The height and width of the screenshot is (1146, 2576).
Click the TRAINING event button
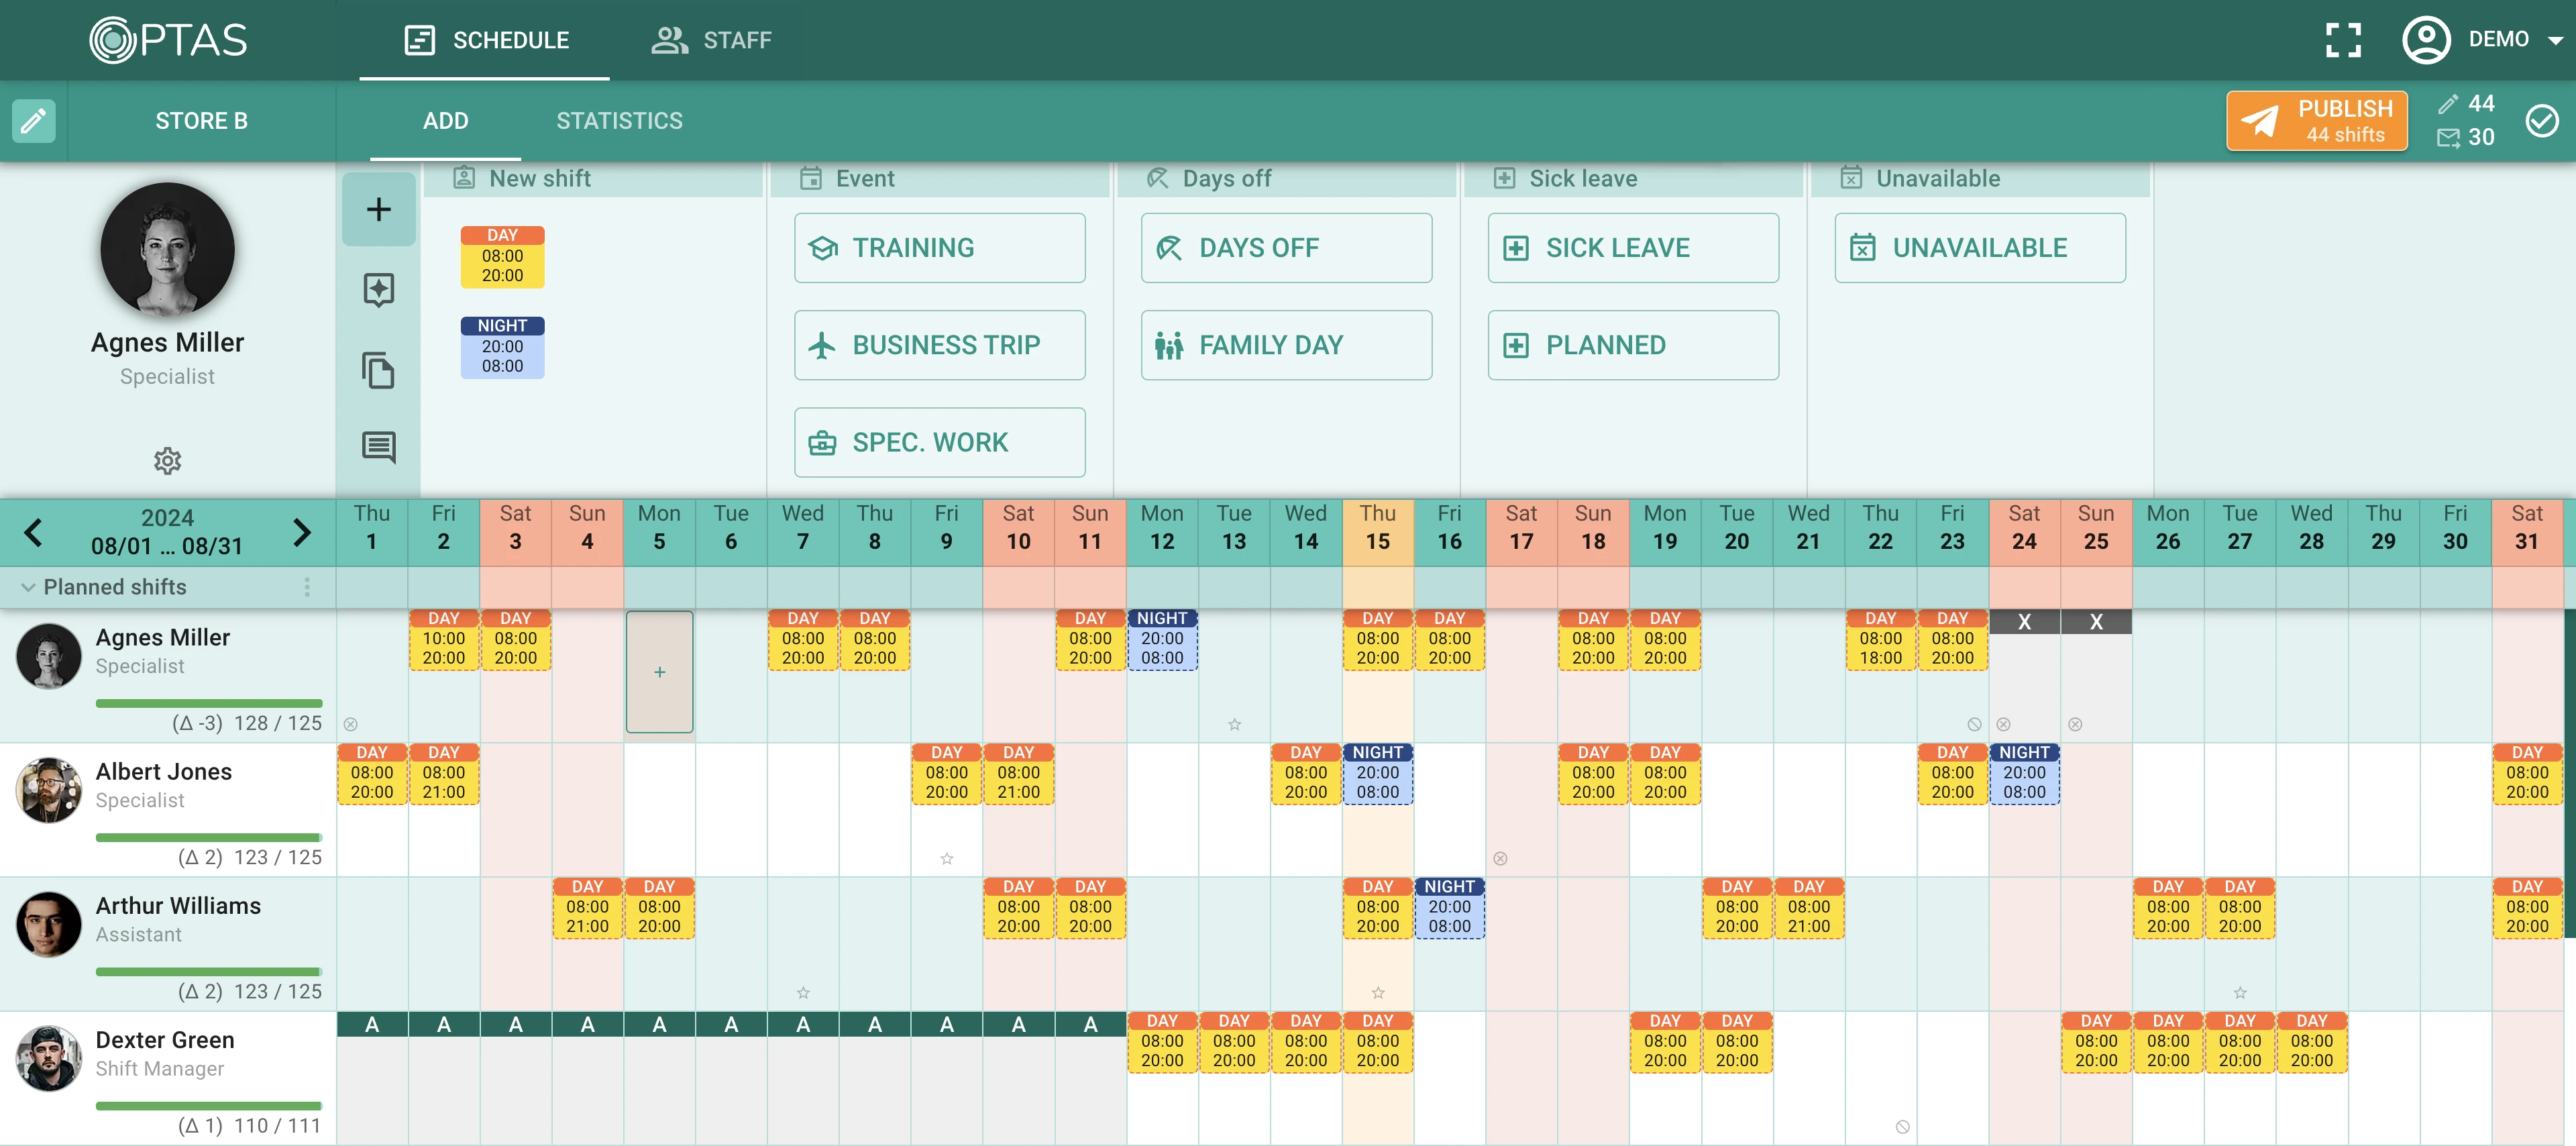[x=939, y=248]
